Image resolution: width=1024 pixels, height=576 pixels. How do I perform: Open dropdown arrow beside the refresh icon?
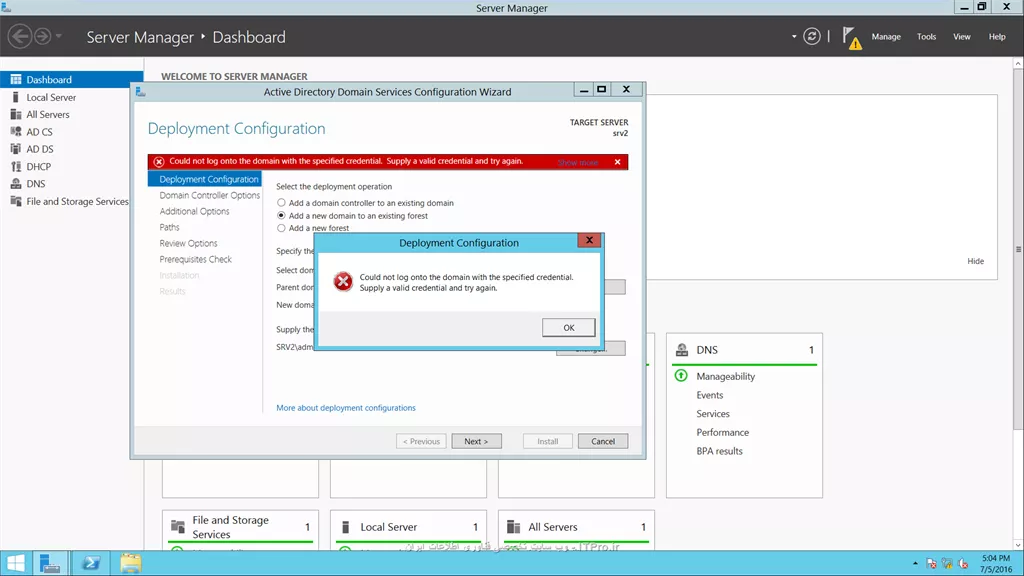(794, 37)
